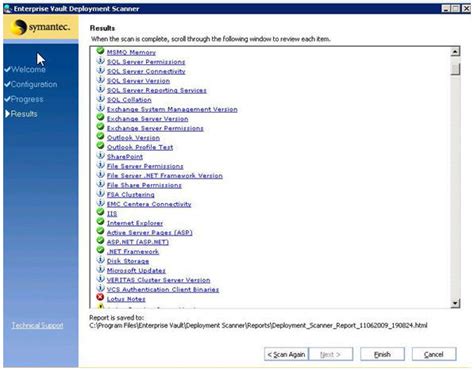The image size is (474, 372).
Task: Open the Technical Support link
Action: pos(37,325)
